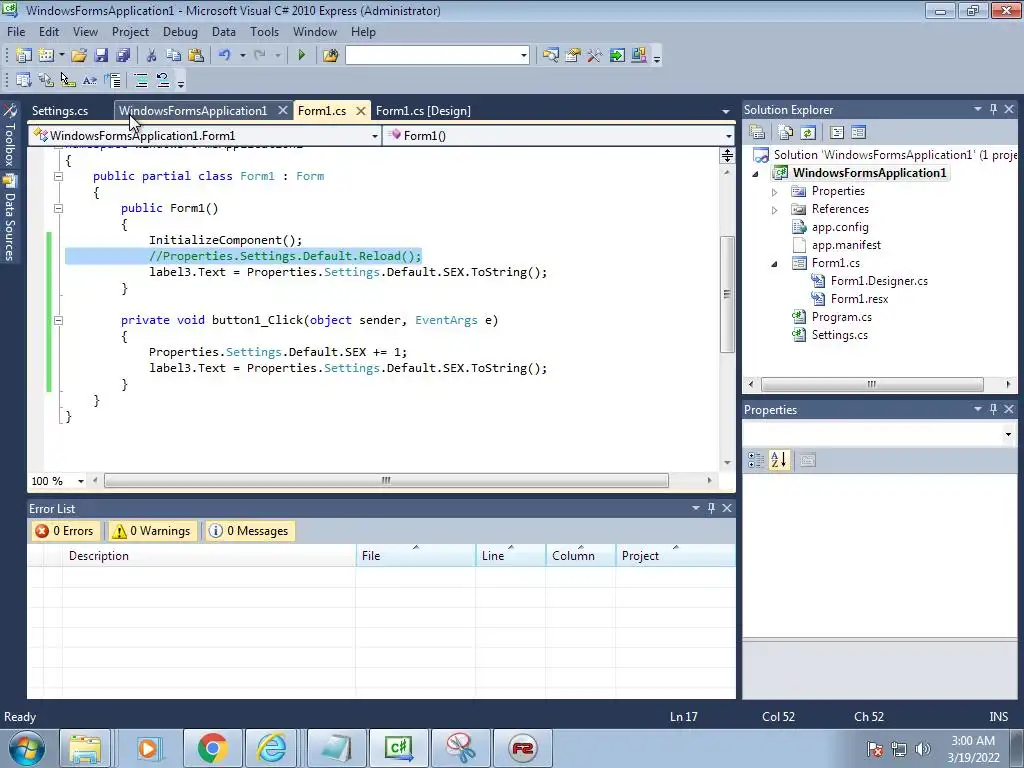Open the Undo history dropdown arrow

(242, 56)
